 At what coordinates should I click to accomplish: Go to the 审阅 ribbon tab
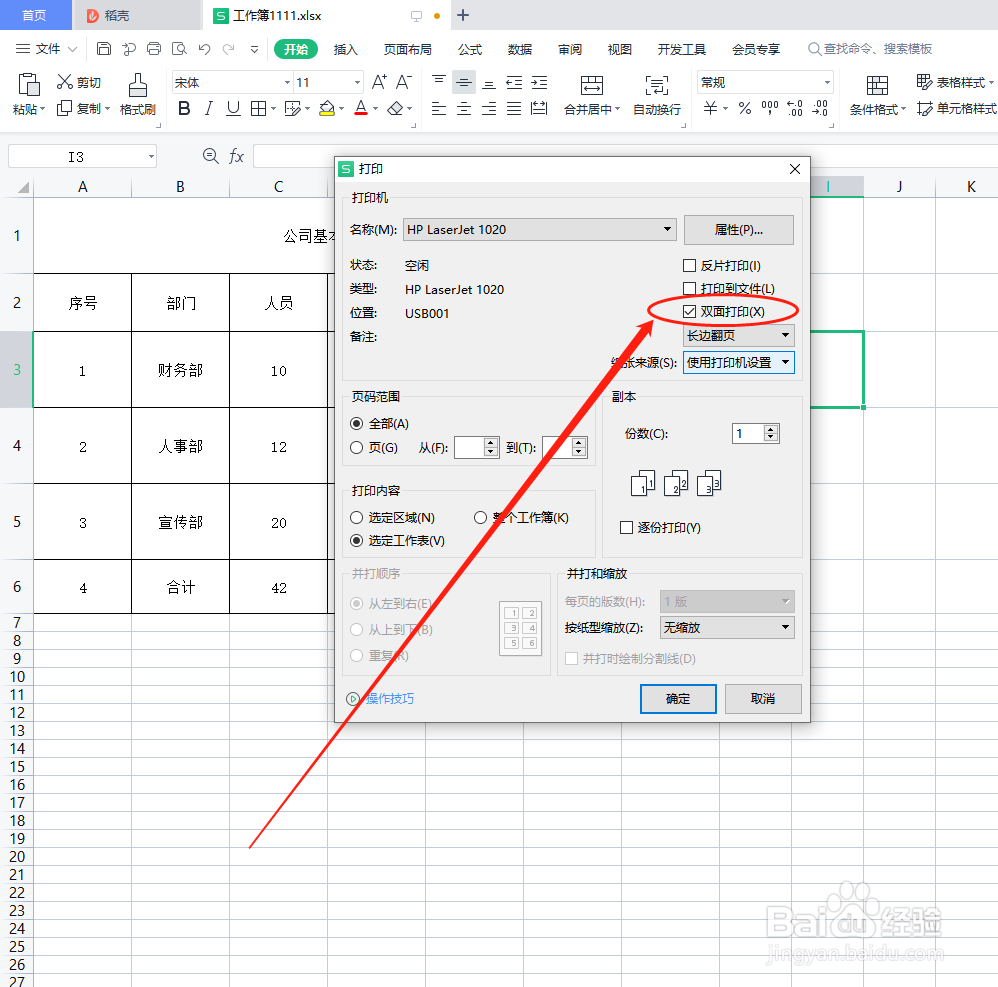click(570, 49)
